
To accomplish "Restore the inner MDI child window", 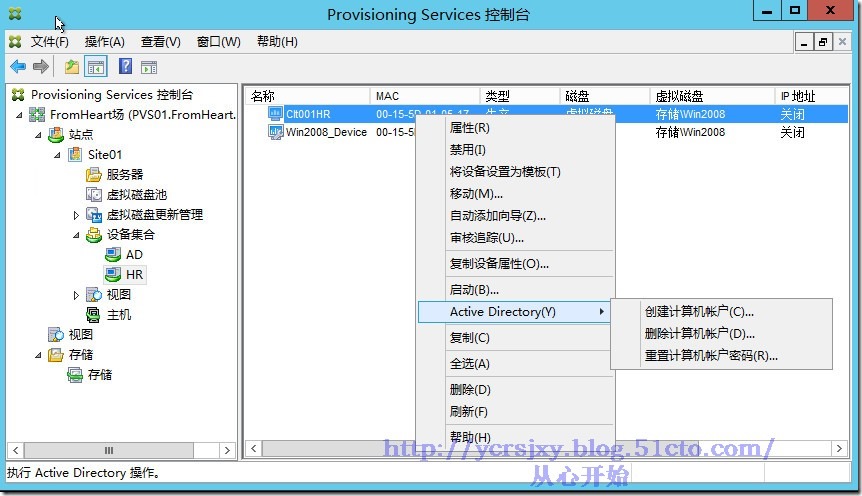I will coord(822,42).
